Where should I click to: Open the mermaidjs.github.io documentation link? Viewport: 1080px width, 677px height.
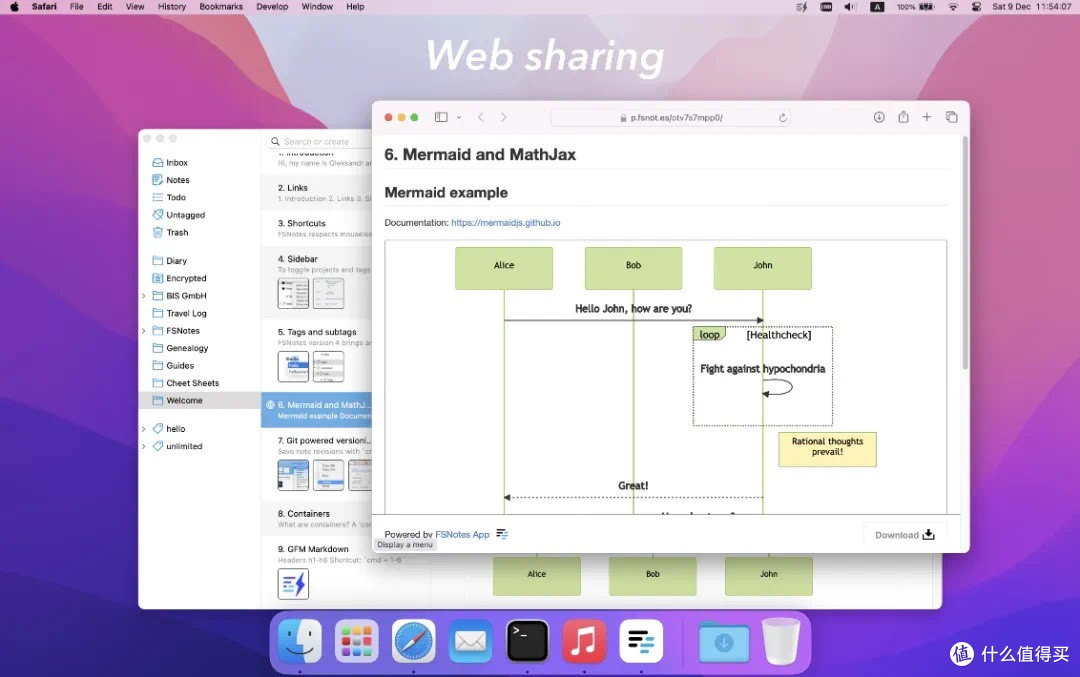tap(506, 222)
